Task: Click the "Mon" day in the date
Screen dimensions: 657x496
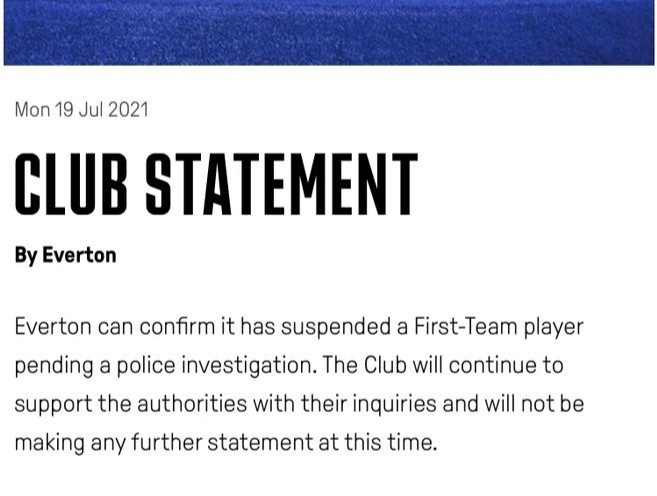Action: pyautogui.click(x=32, y=109)
